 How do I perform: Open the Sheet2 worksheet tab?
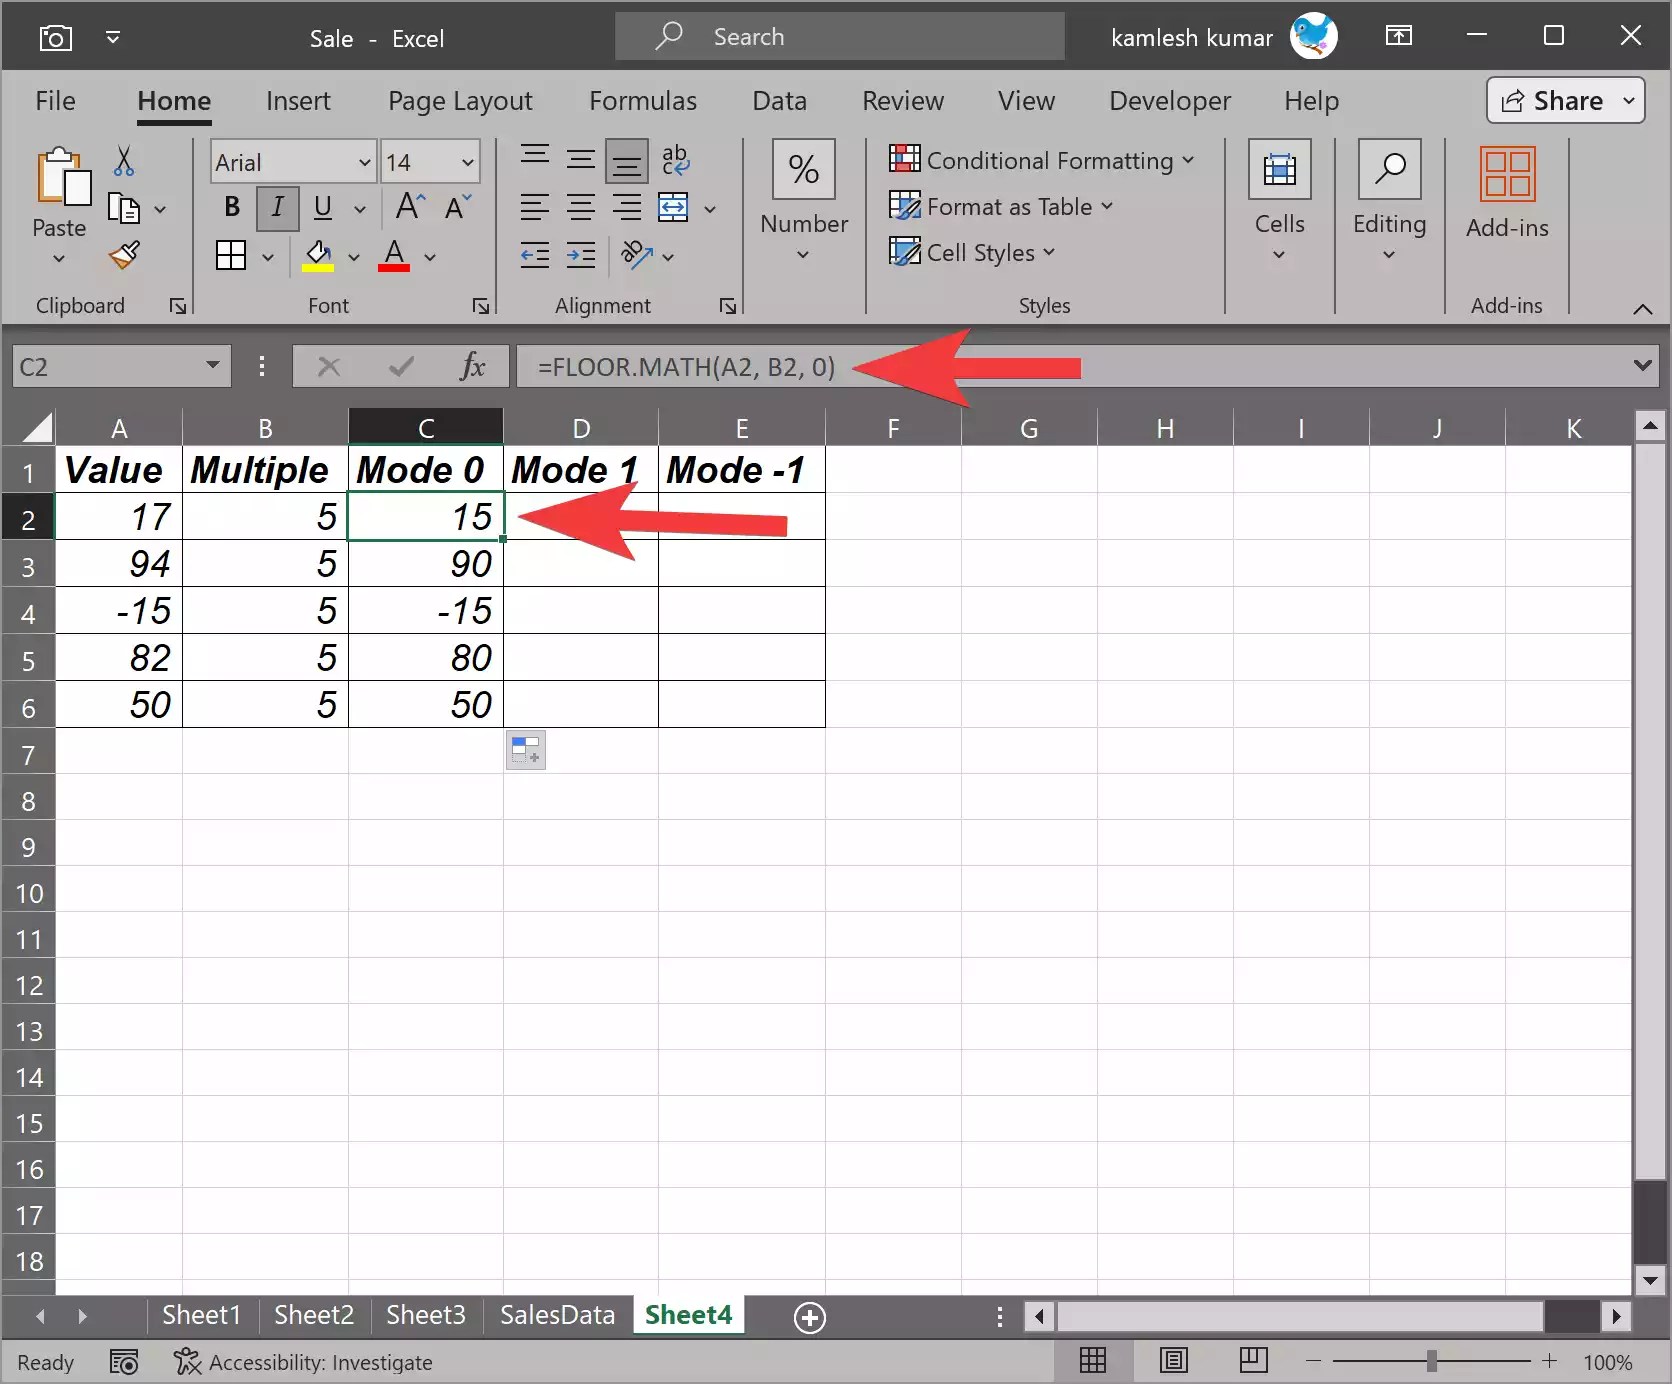click(313, 1316)
